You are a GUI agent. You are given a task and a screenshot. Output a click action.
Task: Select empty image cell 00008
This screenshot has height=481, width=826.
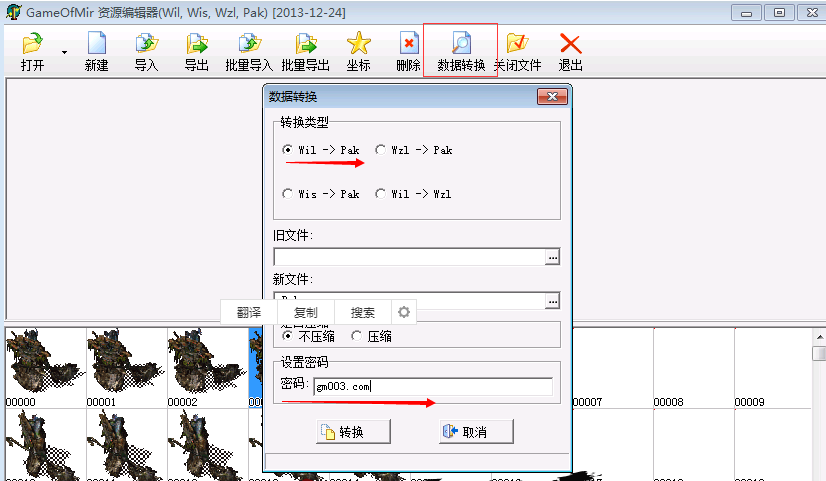tap(694, 368)
